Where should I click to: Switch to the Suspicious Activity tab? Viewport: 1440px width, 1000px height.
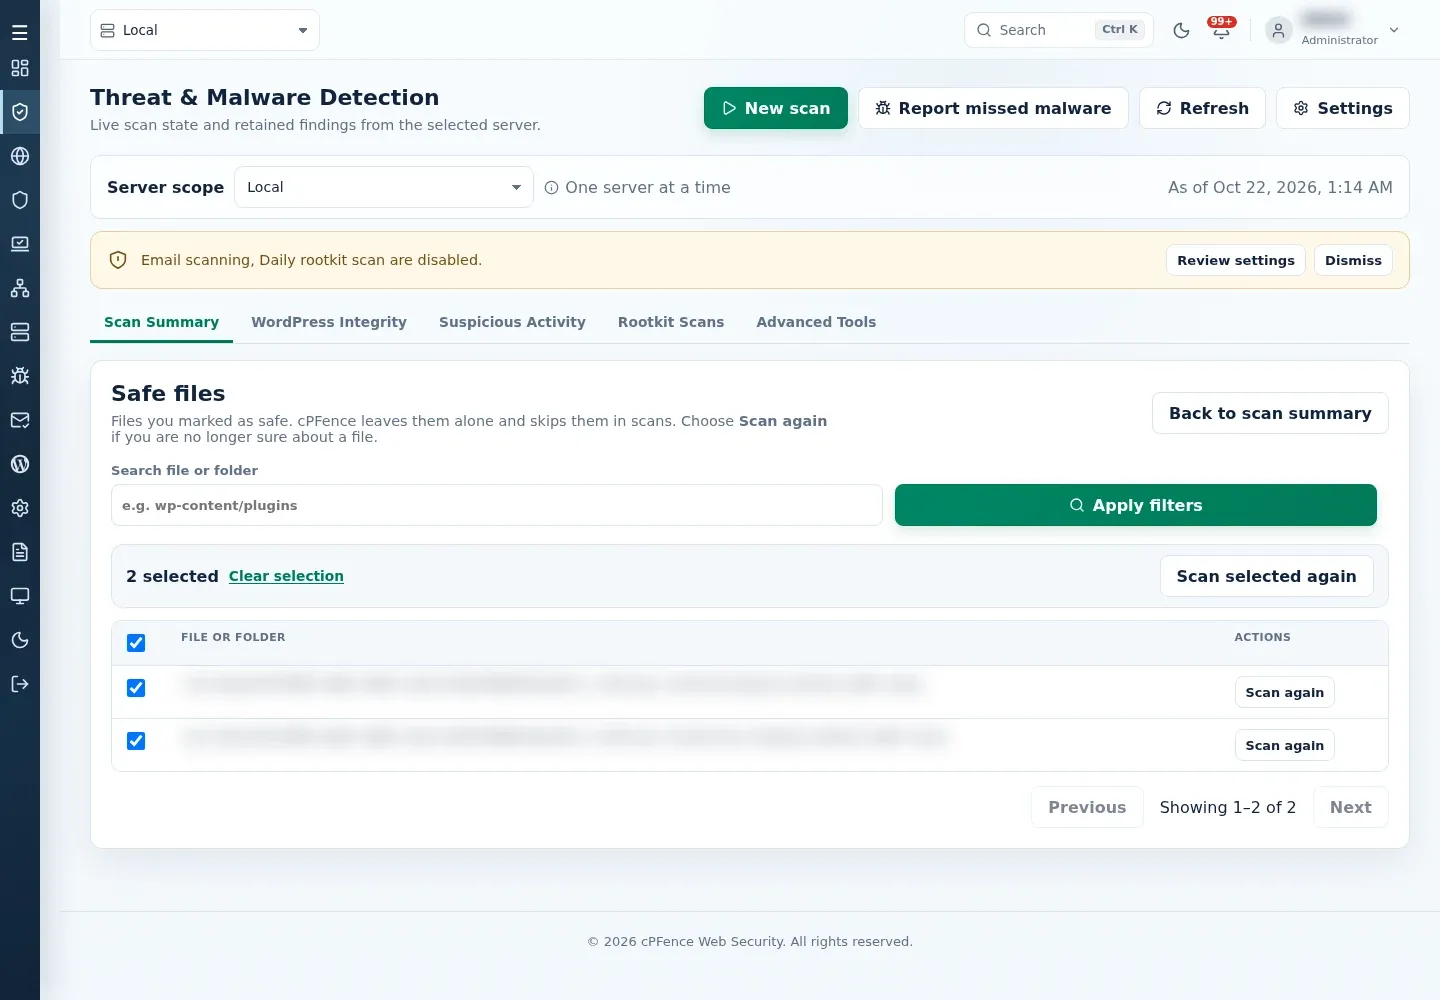pyautogui.click(x=512, y=322)
